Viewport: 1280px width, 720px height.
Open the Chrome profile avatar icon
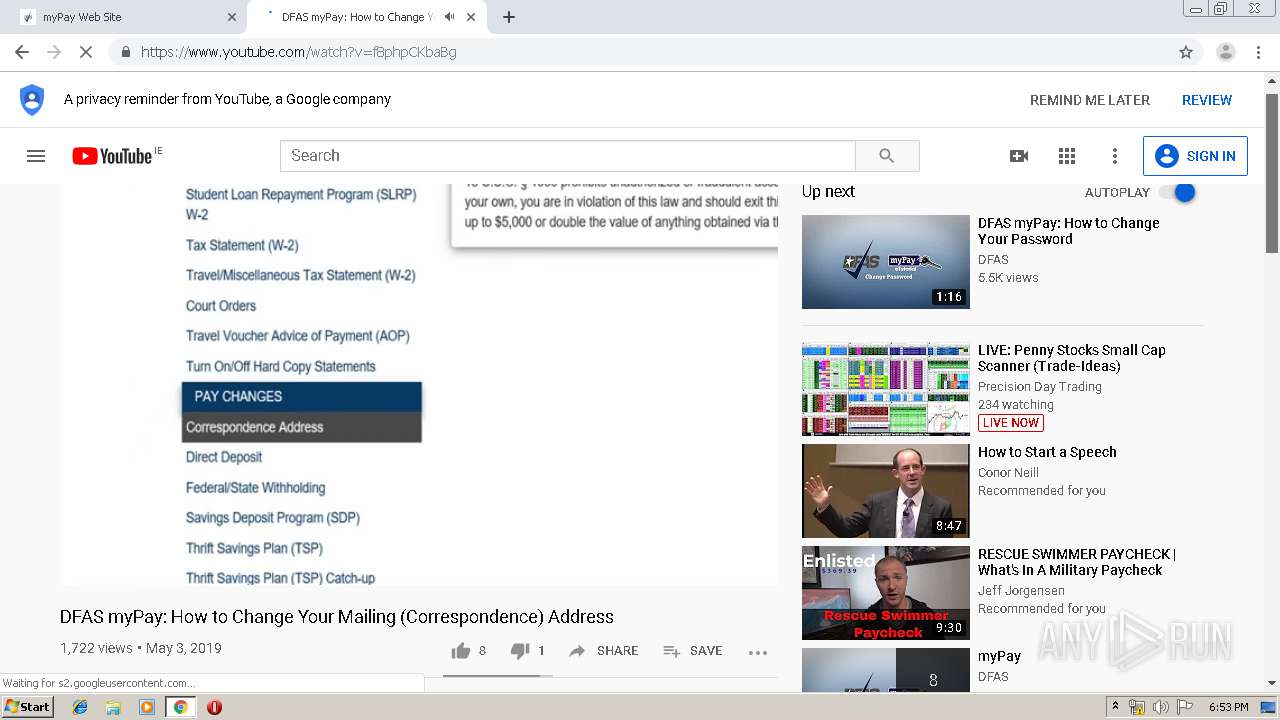tap(1225, 52)
